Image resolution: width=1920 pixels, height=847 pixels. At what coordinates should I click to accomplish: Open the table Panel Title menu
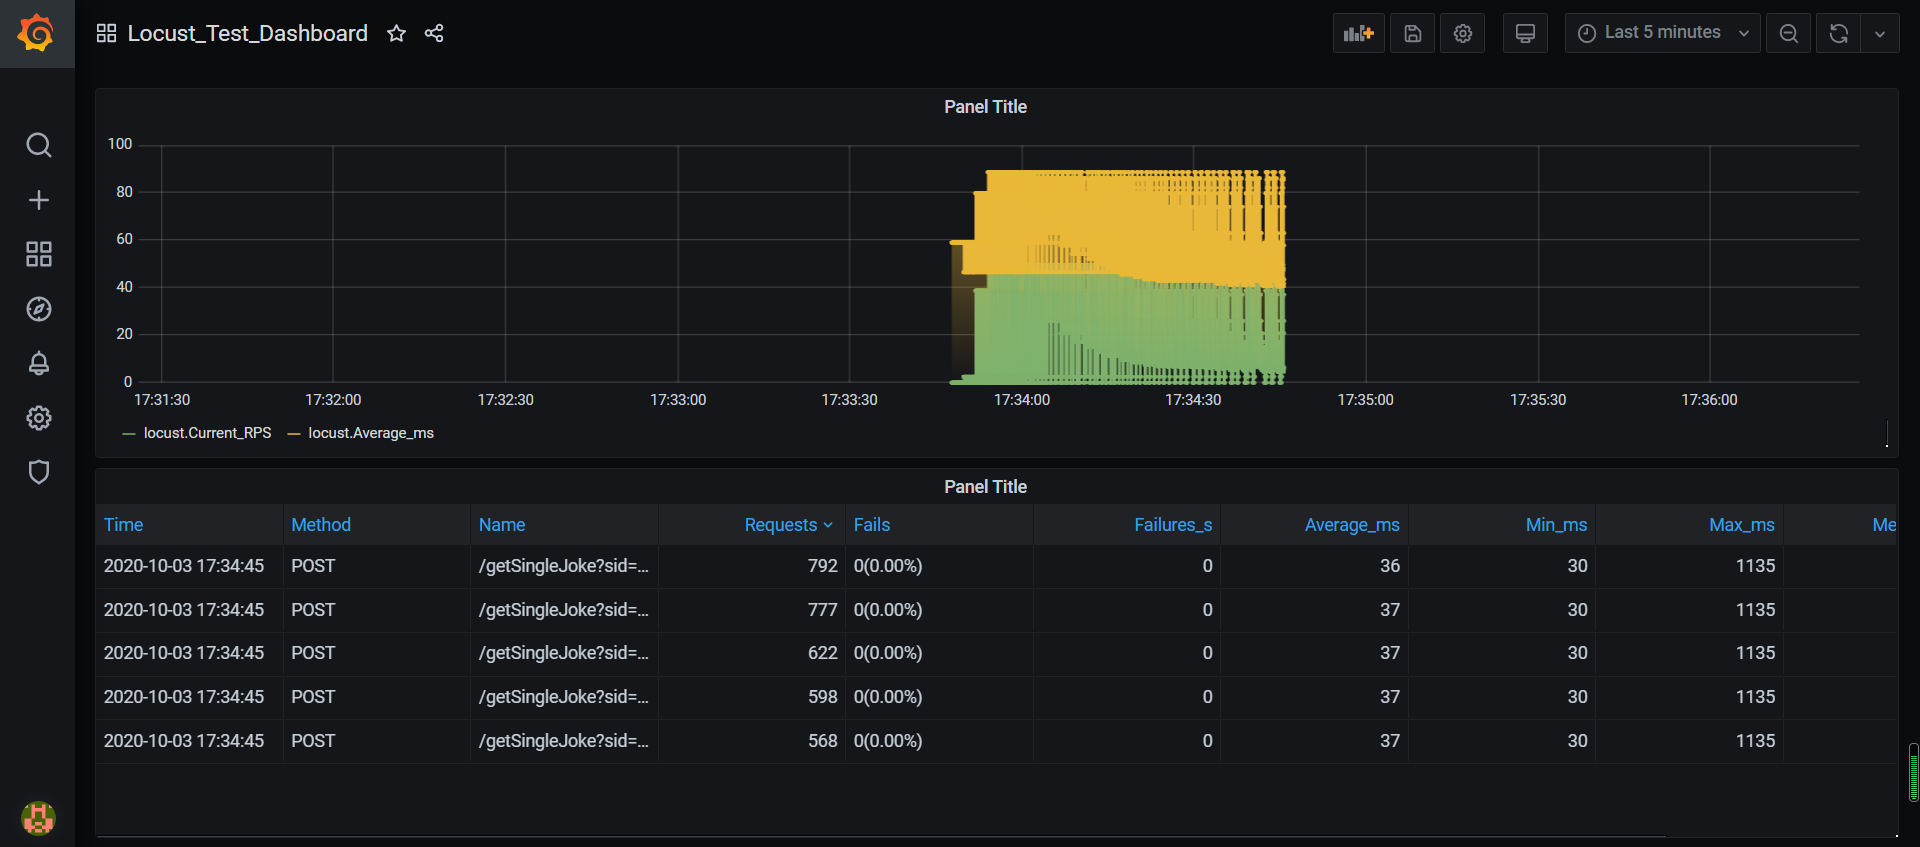tap(985, 487)
